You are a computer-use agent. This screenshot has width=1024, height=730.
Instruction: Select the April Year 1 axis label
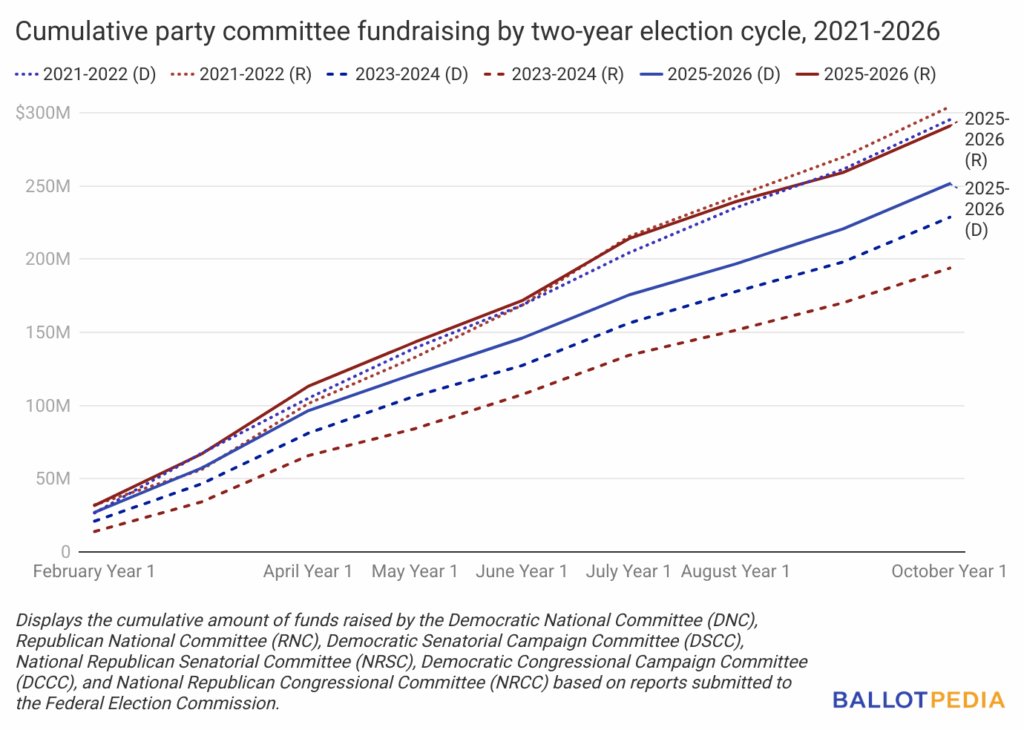click(307, 571)
